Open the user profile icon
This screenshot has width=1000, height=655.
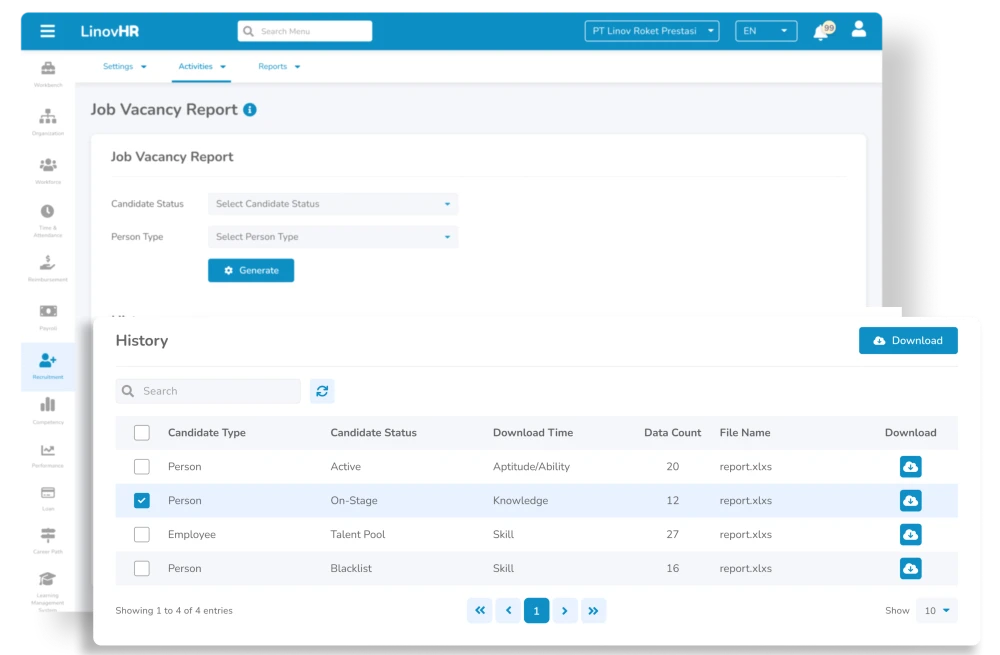click(x=858, y=29)
